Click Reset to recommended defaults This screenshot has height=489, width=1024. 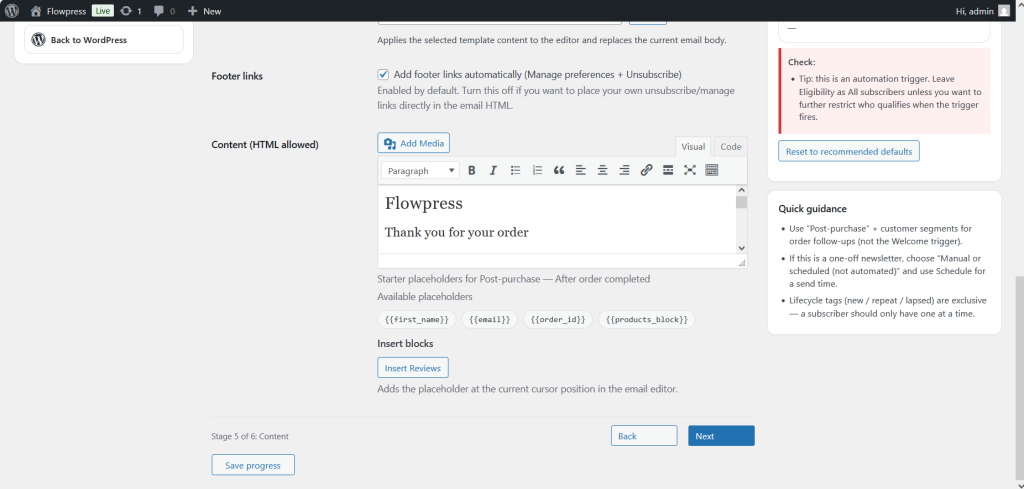click(849, 151)
